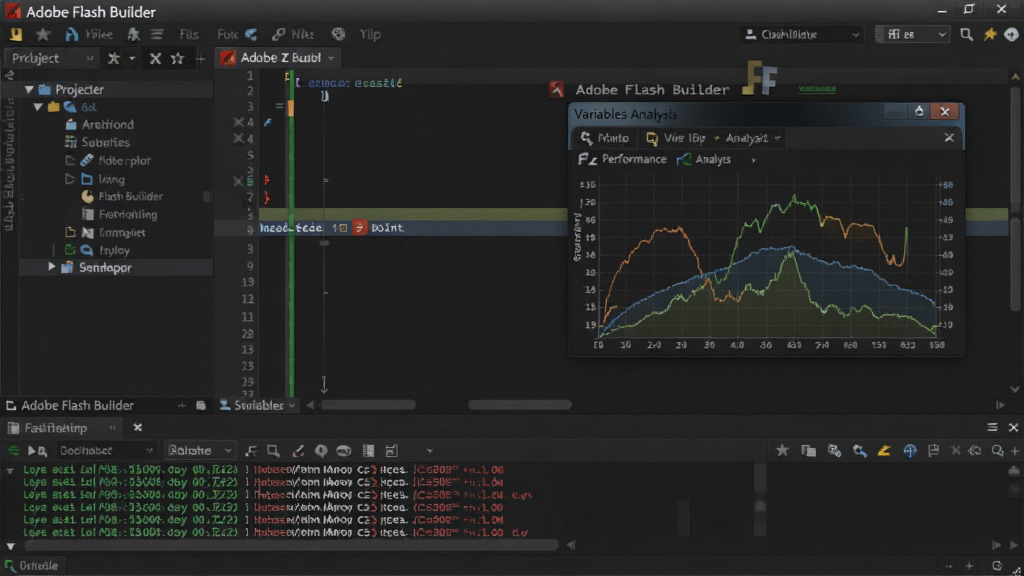The height and width of the screenshot is (576, 1024).
Task: Close the Fasifieitirp console tab
Action: click(137, 427)
